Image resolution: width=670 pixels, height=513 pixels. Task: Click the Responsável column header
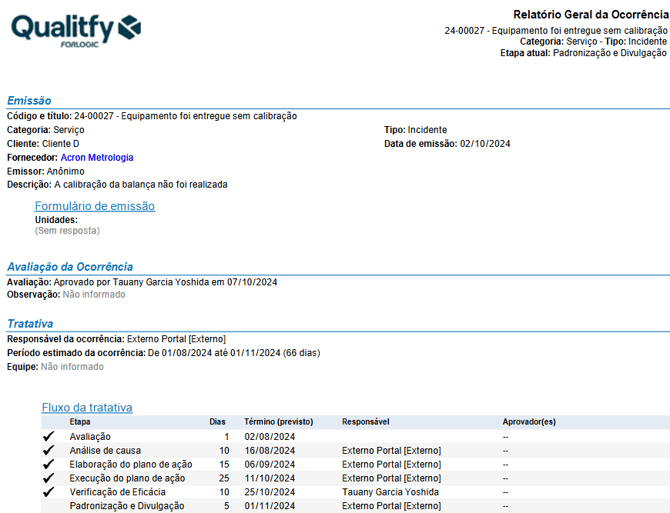[x=365, y=422]
